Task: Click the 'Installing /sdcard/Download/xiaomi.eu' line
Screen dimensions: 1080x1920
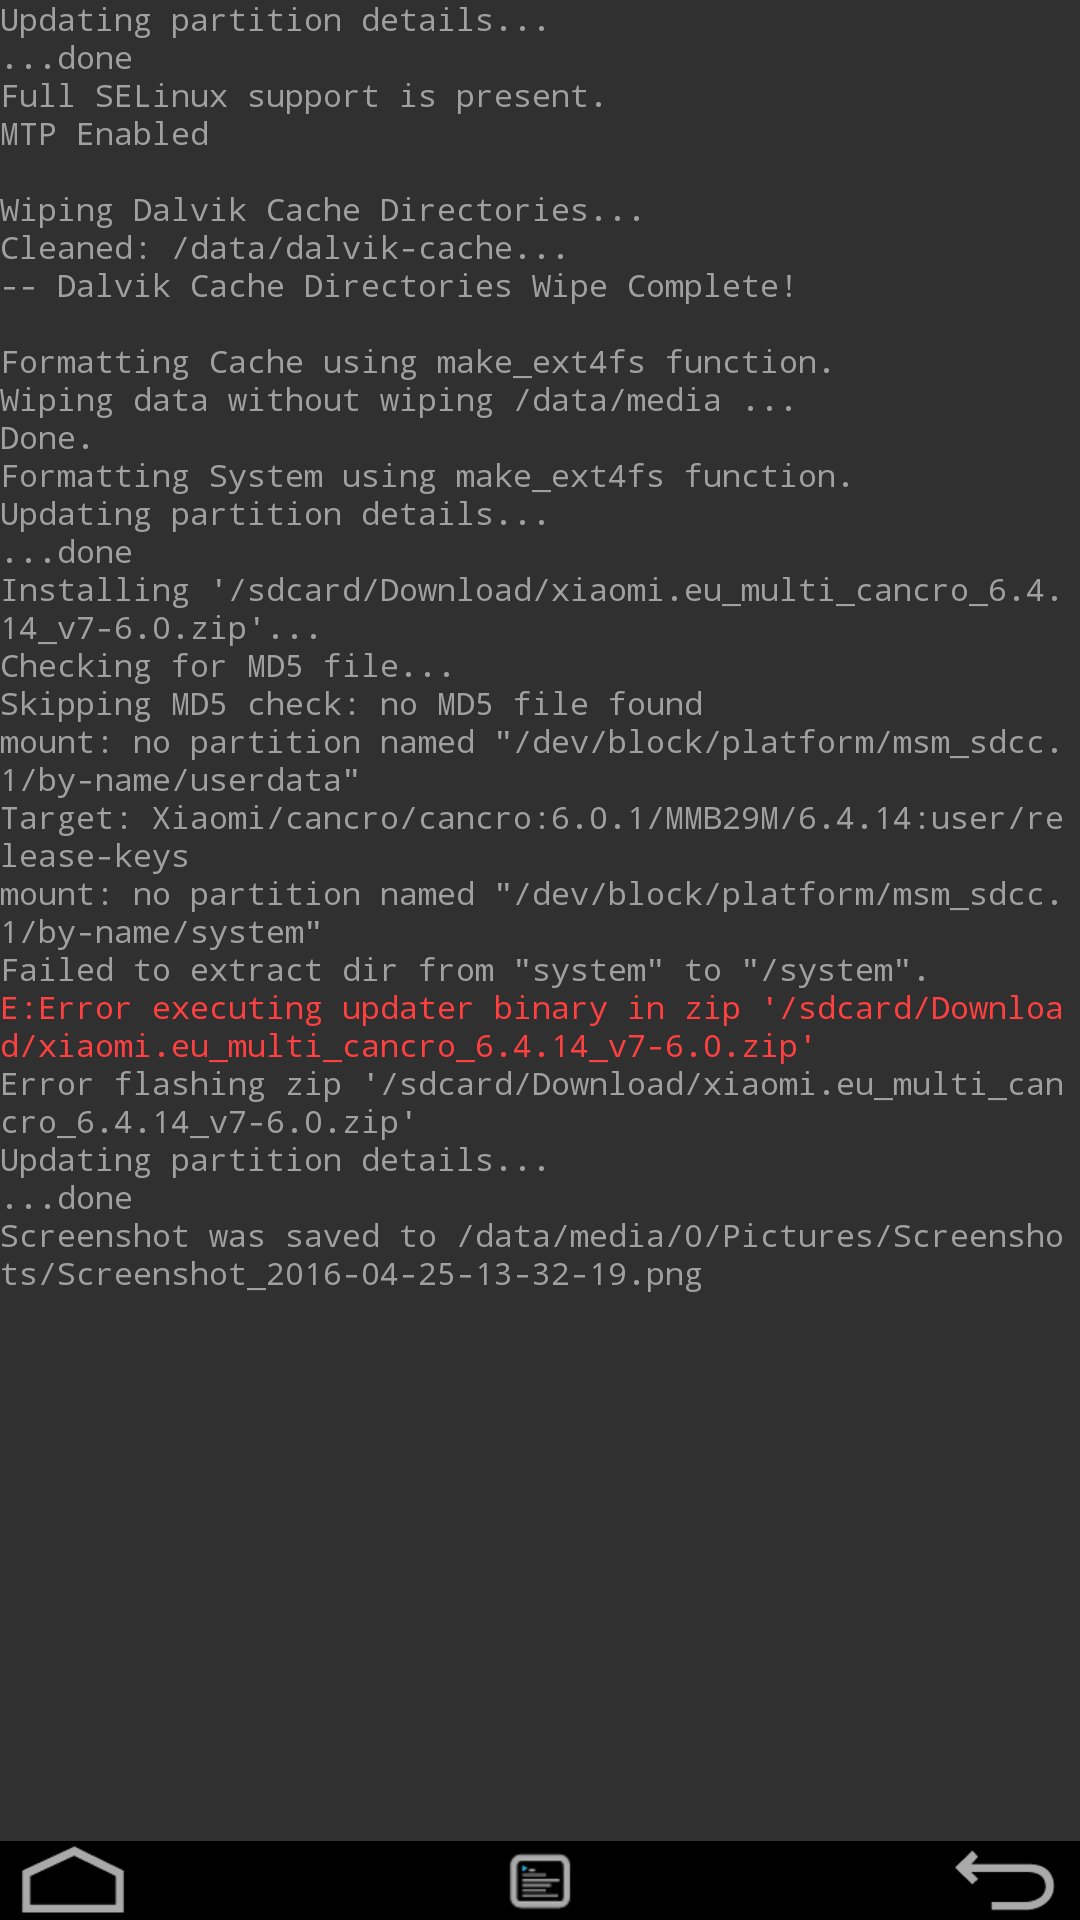Action: point(530,609)
